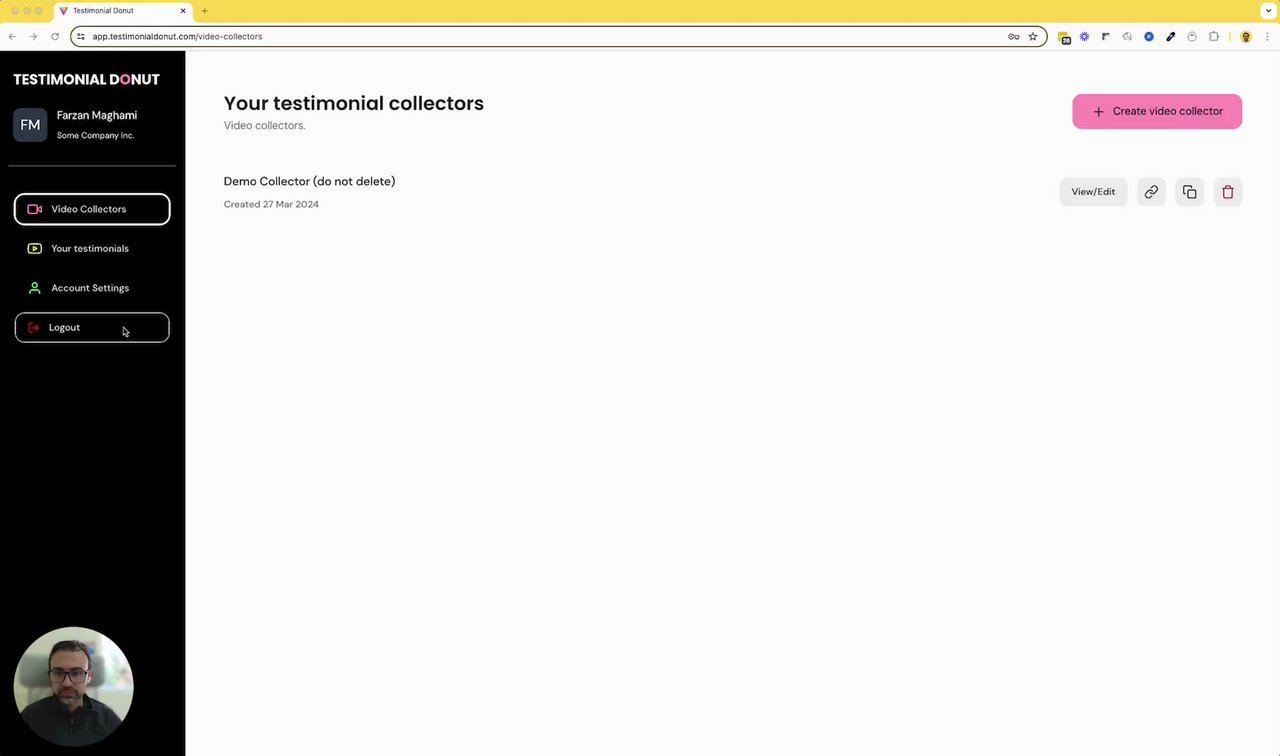Open the password key icon in address bar

click(x=1013, y=37)
